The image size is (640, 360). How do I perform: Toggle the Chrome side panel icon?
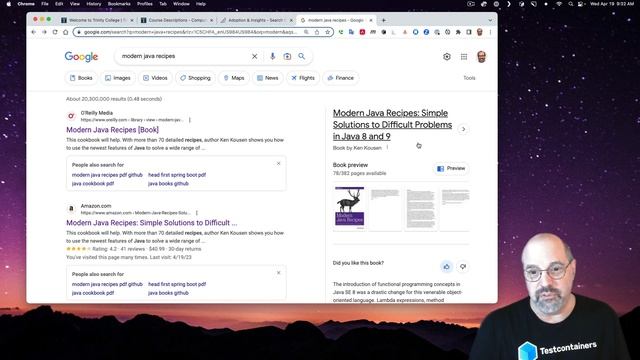469,32
